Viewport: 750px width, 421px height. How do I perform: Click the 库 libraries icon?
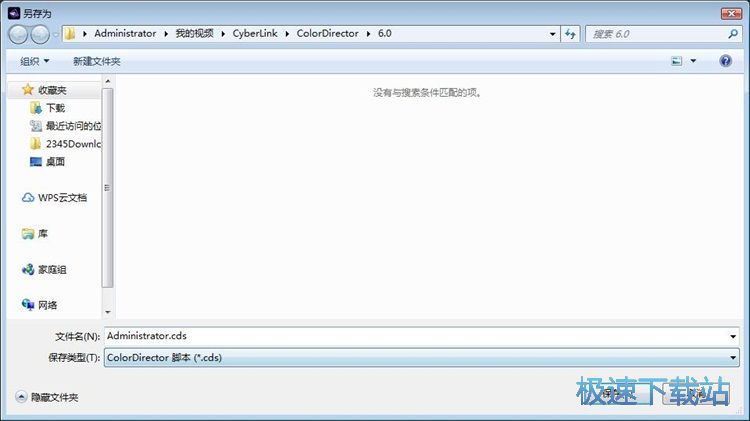click(x=28, y=233)
